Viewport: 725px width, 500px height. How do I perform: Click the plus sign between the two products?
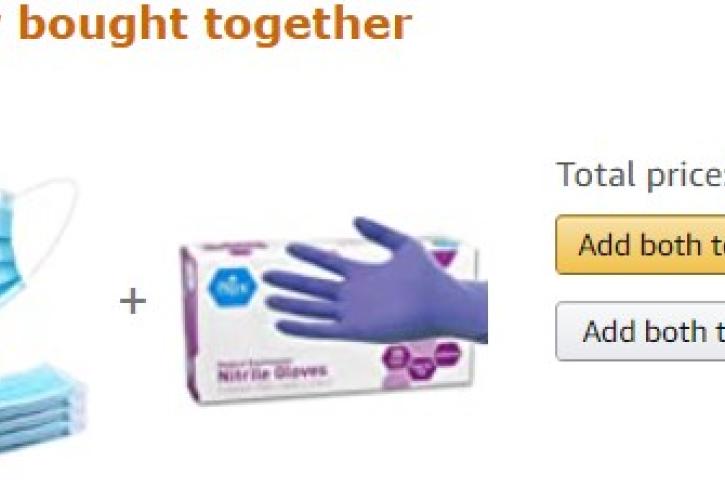click(x=133, y=301)
